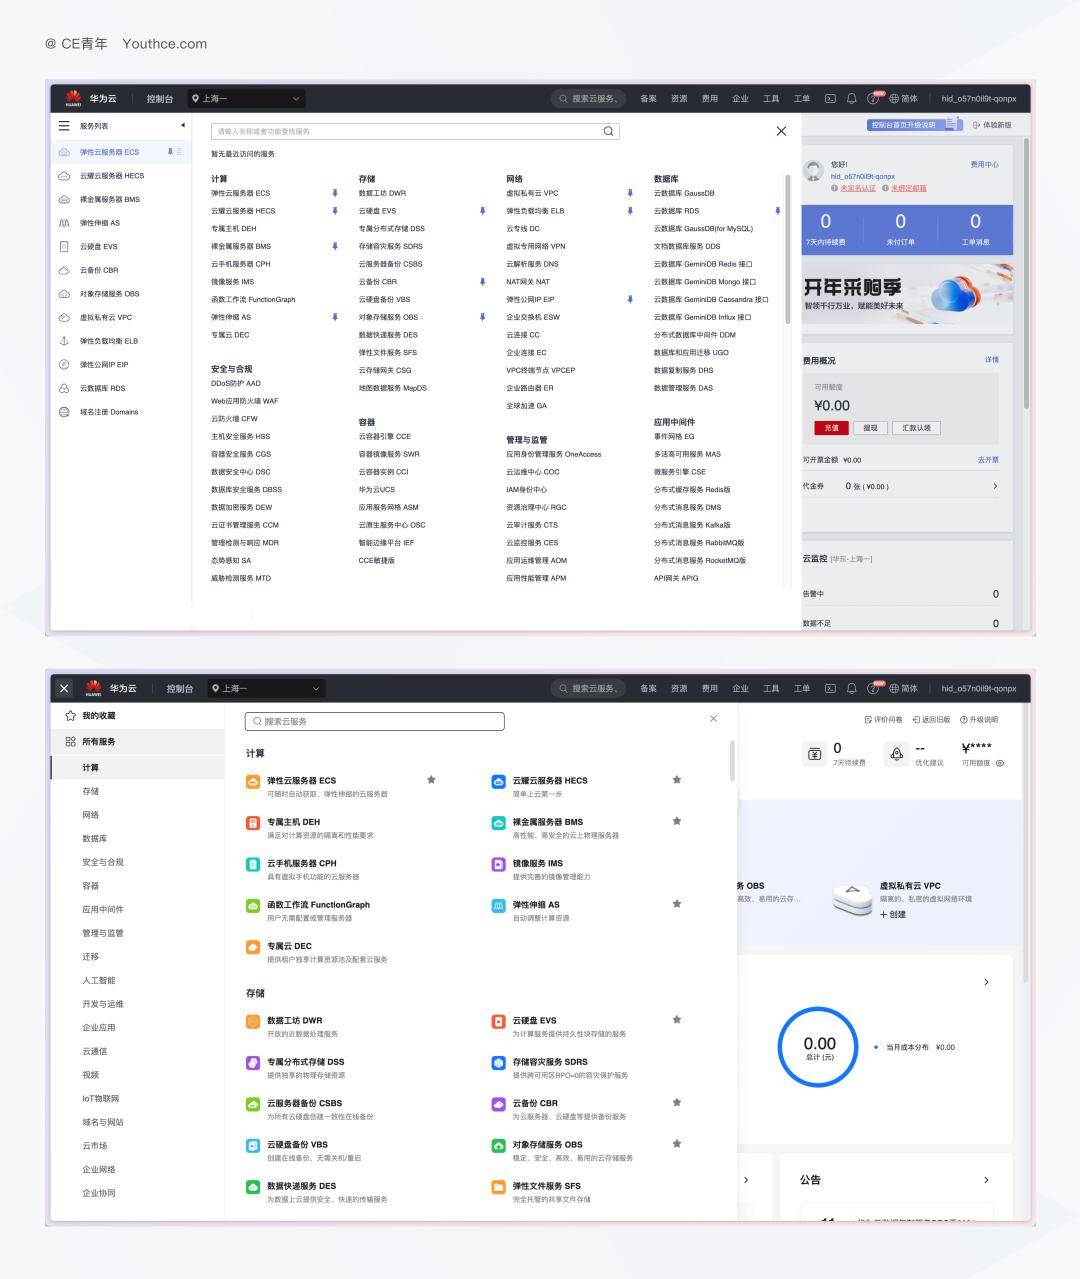Viewport: 1080px width, 1279px height.
Task: Open the notification bell in upper header
Action: [852, 99]
